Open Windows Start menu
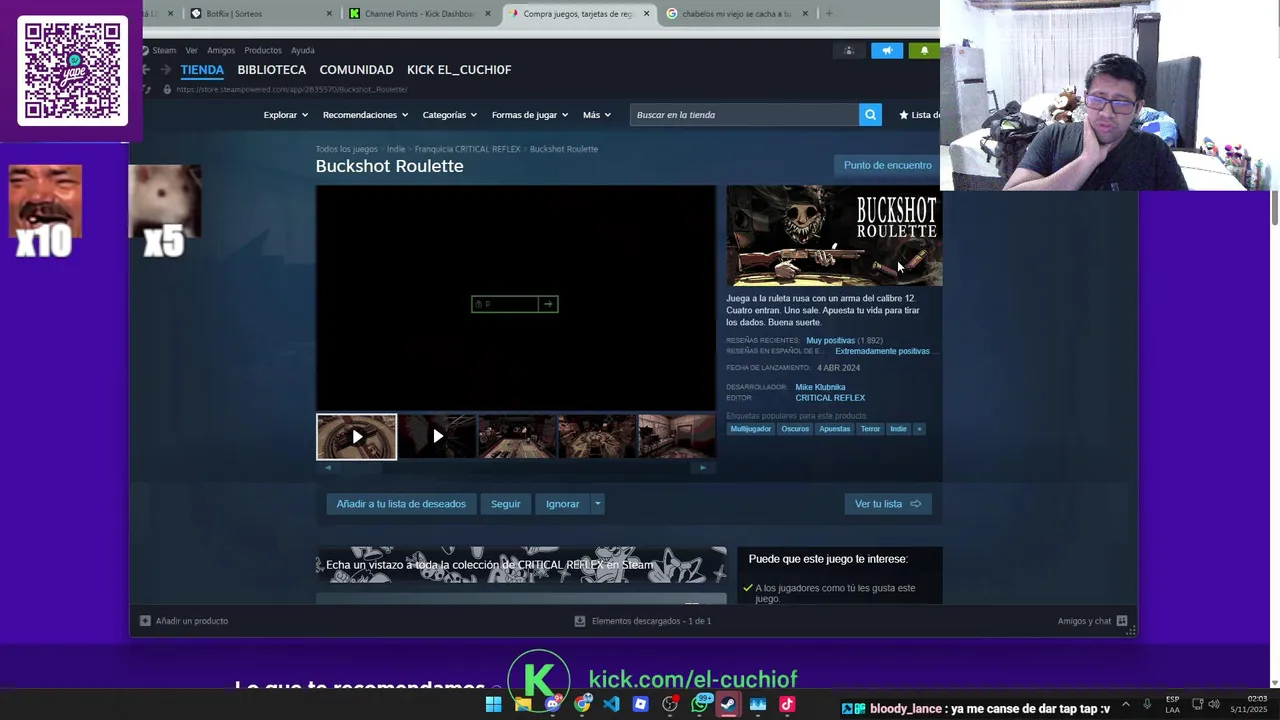This screenshot has height=720, width=1280. (493, 704)
